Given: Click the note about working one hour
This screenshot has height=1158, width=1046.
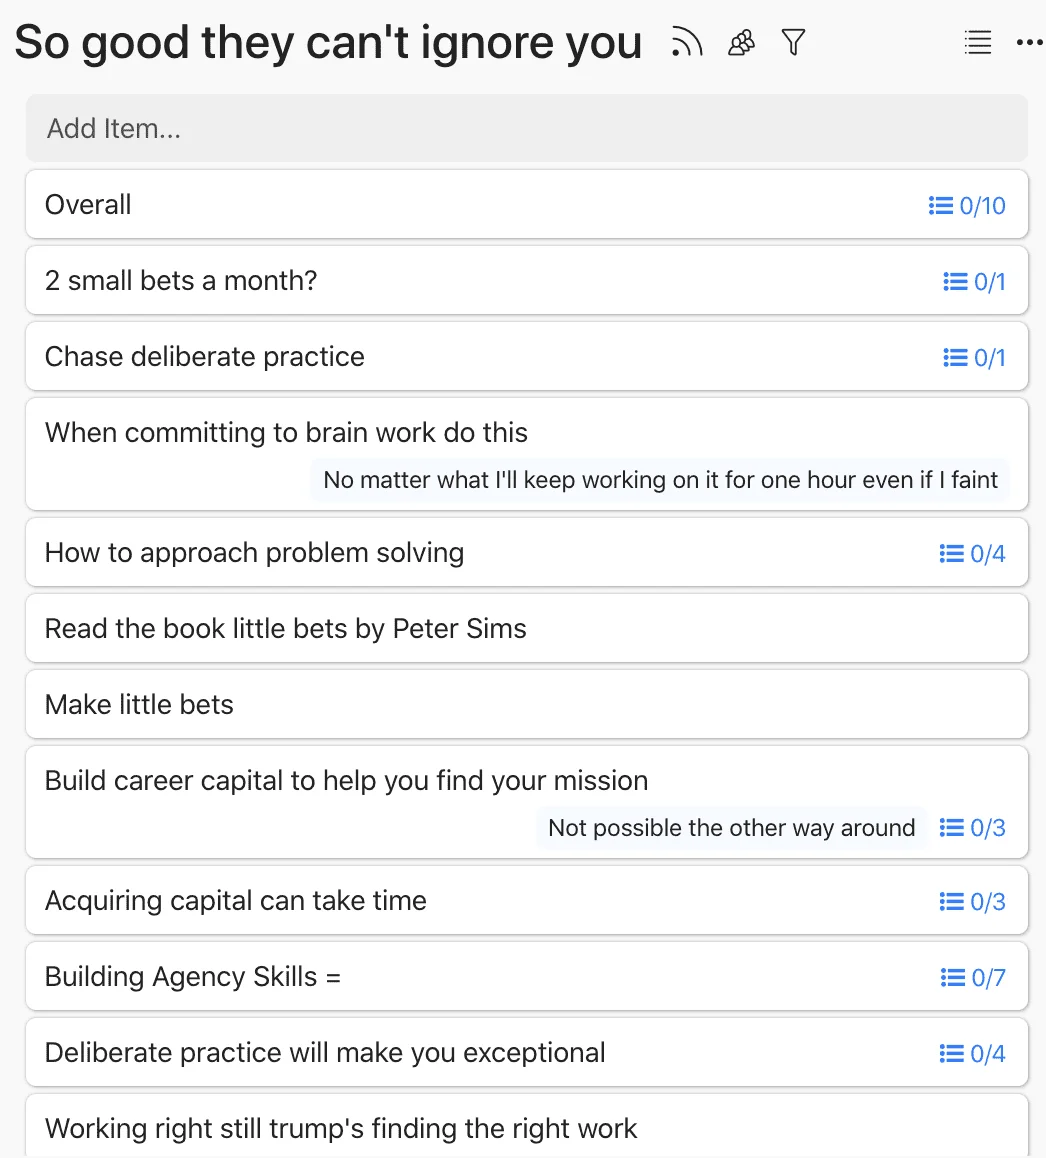Looking at the screenshot, I should pos(660,480).
